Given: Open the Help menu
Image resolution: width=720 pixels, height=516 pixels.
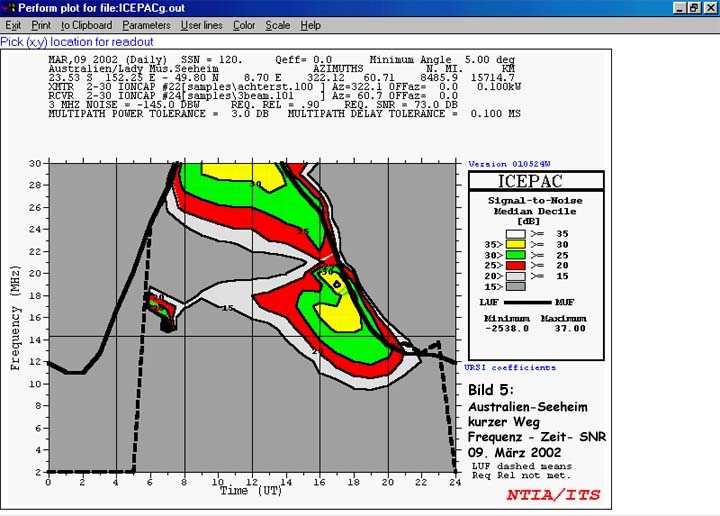Looking at the screenshot, I should [311, 24].
